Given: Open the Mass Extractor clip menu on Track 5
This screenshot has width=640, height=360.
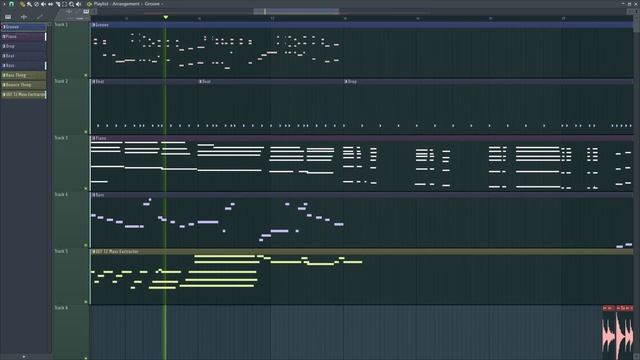Looking at the screenshot, I should 93,252.
